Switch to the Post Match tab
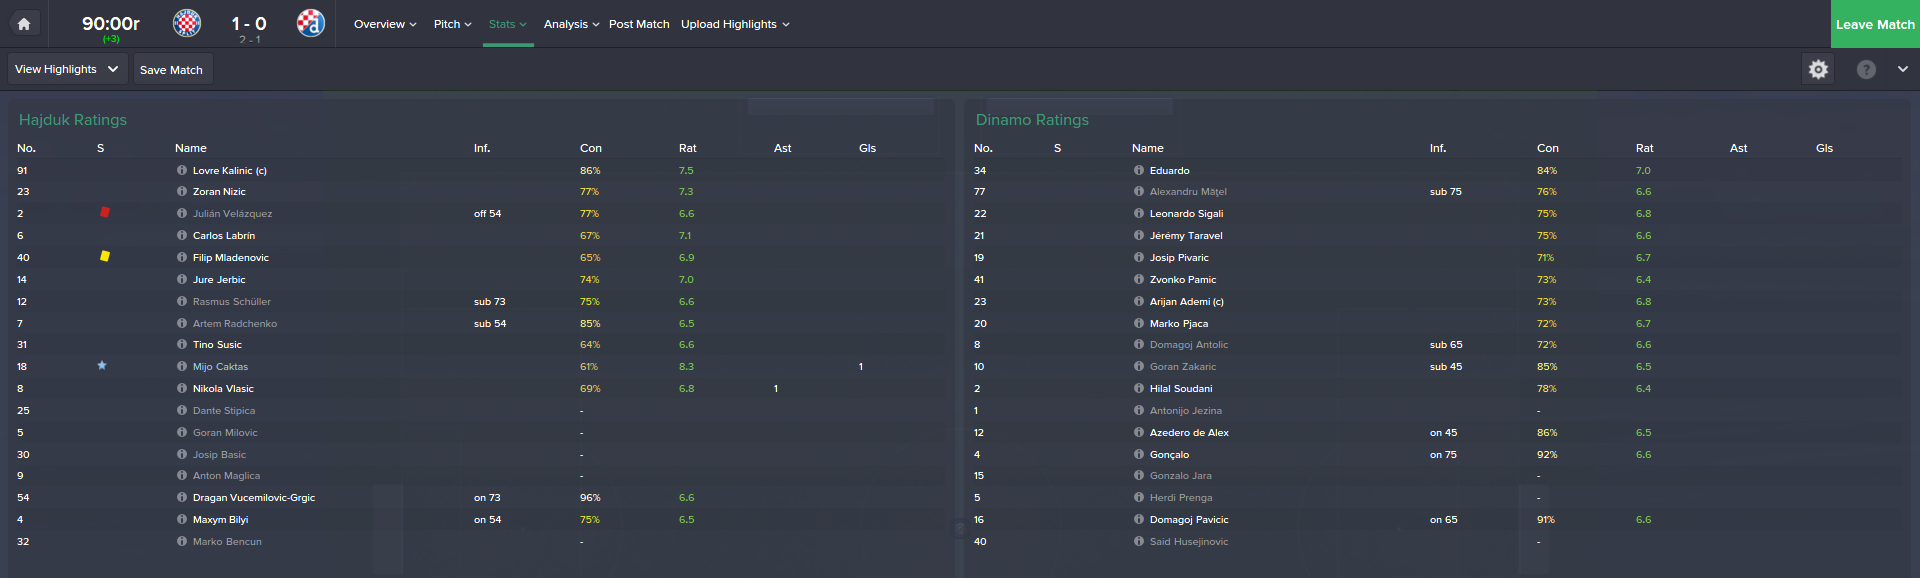The image size is (1920, 578). [x=639, y=24]
